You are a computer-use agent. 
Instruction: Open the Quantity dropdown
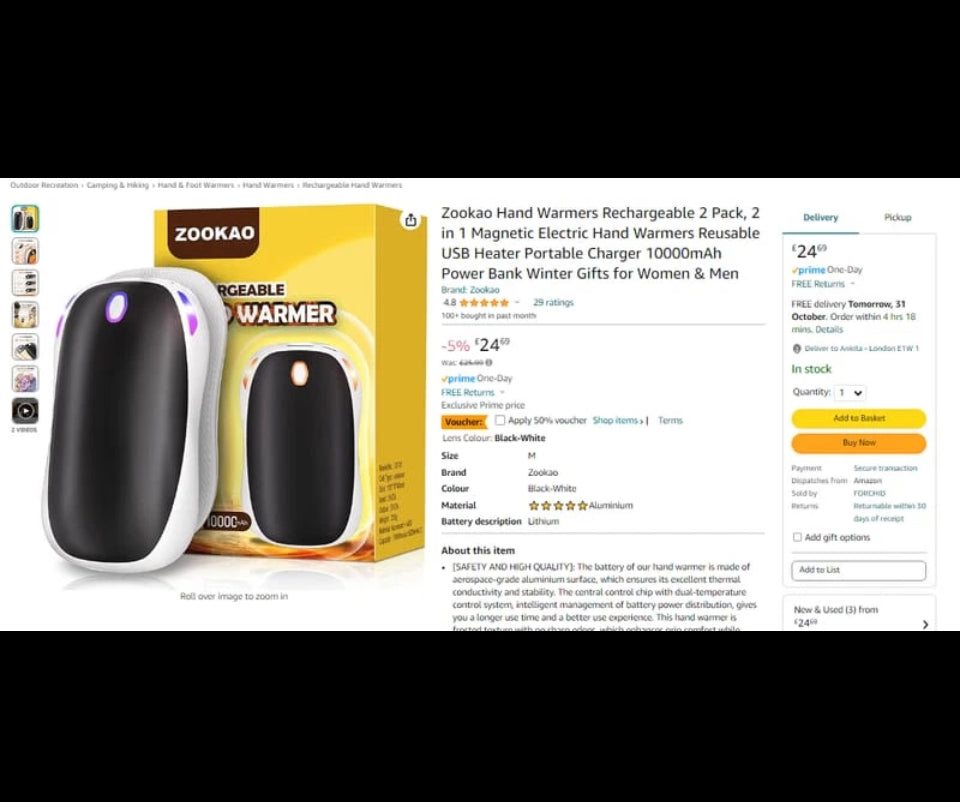pyautogui.click(x=850, y=393)
